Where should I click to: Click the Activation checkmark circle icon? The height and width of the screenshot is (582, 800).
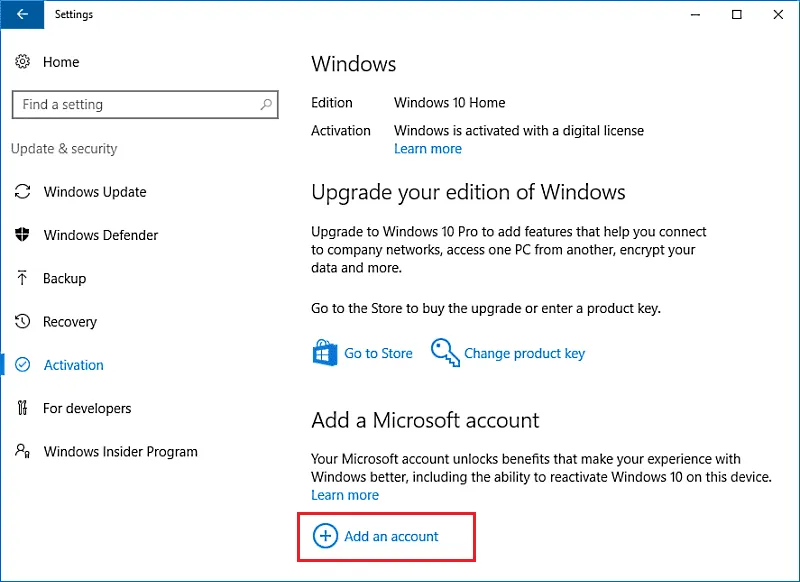pyautogui.click(x=23, y=365)
